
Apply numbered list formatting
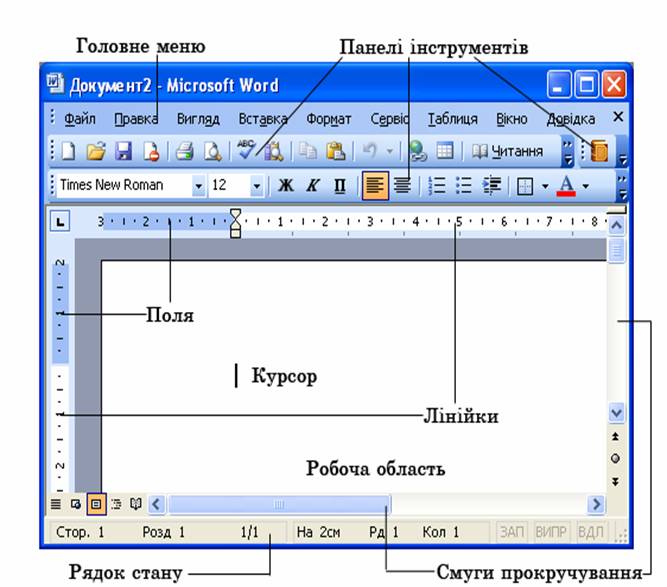point(436,185)
